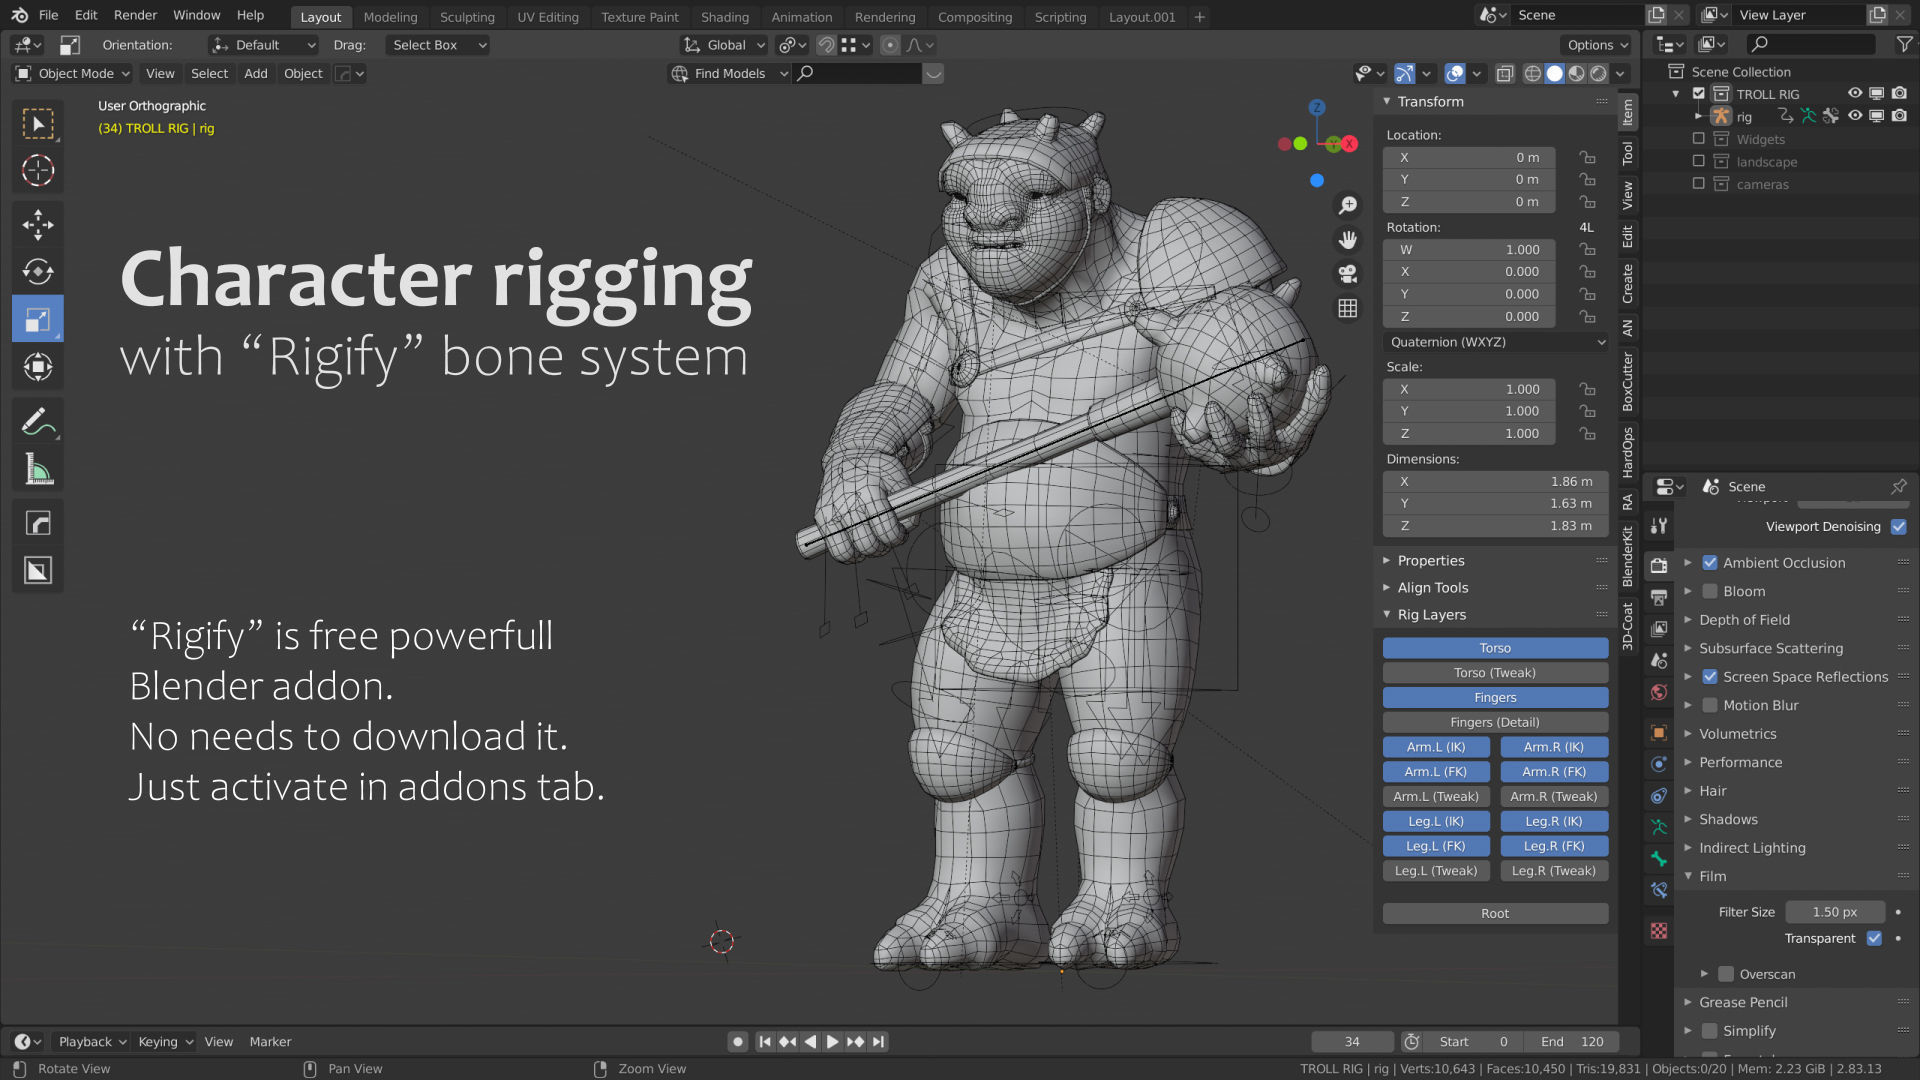Jump to timeline start frame
This screenshot has height=1080, width=1920.
[x=765, y=1042]
